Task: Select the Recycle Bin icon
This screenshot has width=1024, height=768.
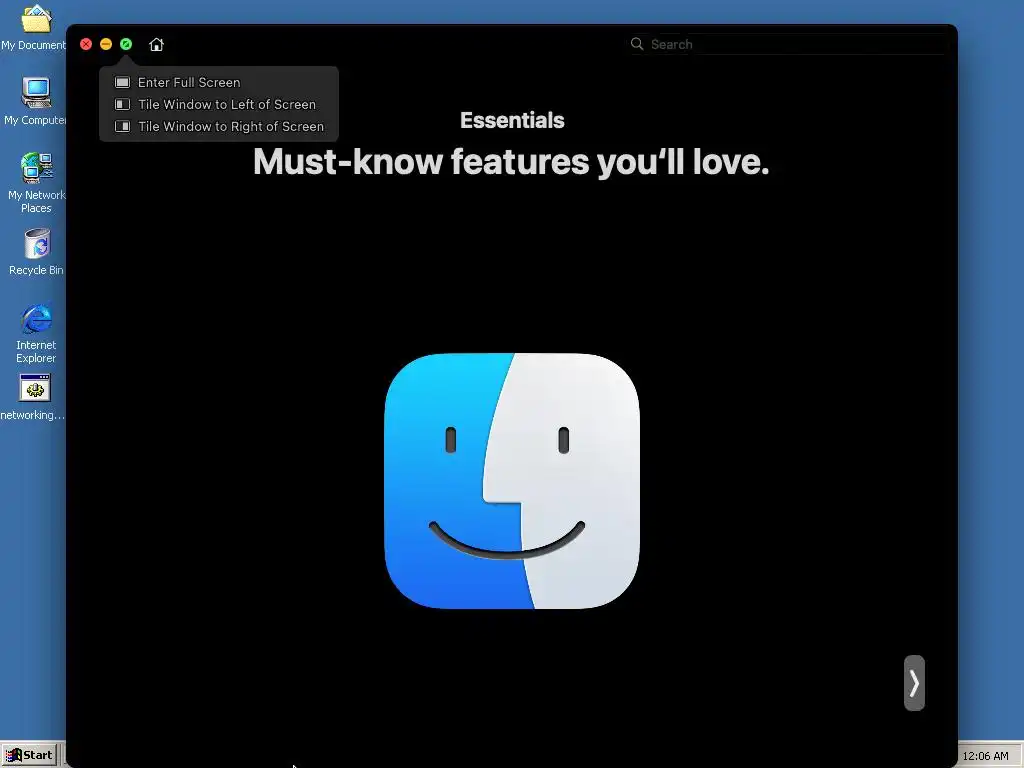Action: [x=36, y=252]
